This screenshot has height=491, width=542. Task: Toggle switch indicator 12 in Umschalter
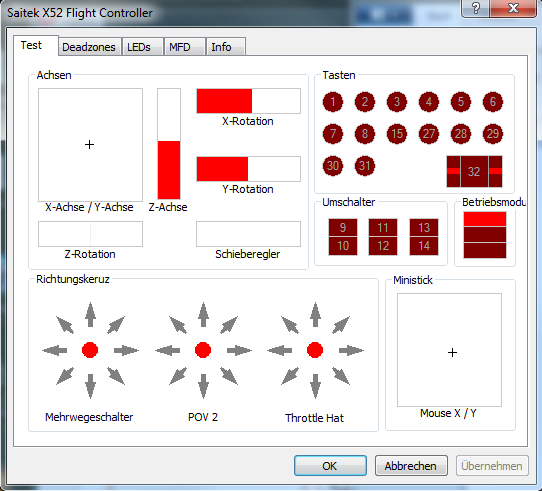[x=383, y=246]
